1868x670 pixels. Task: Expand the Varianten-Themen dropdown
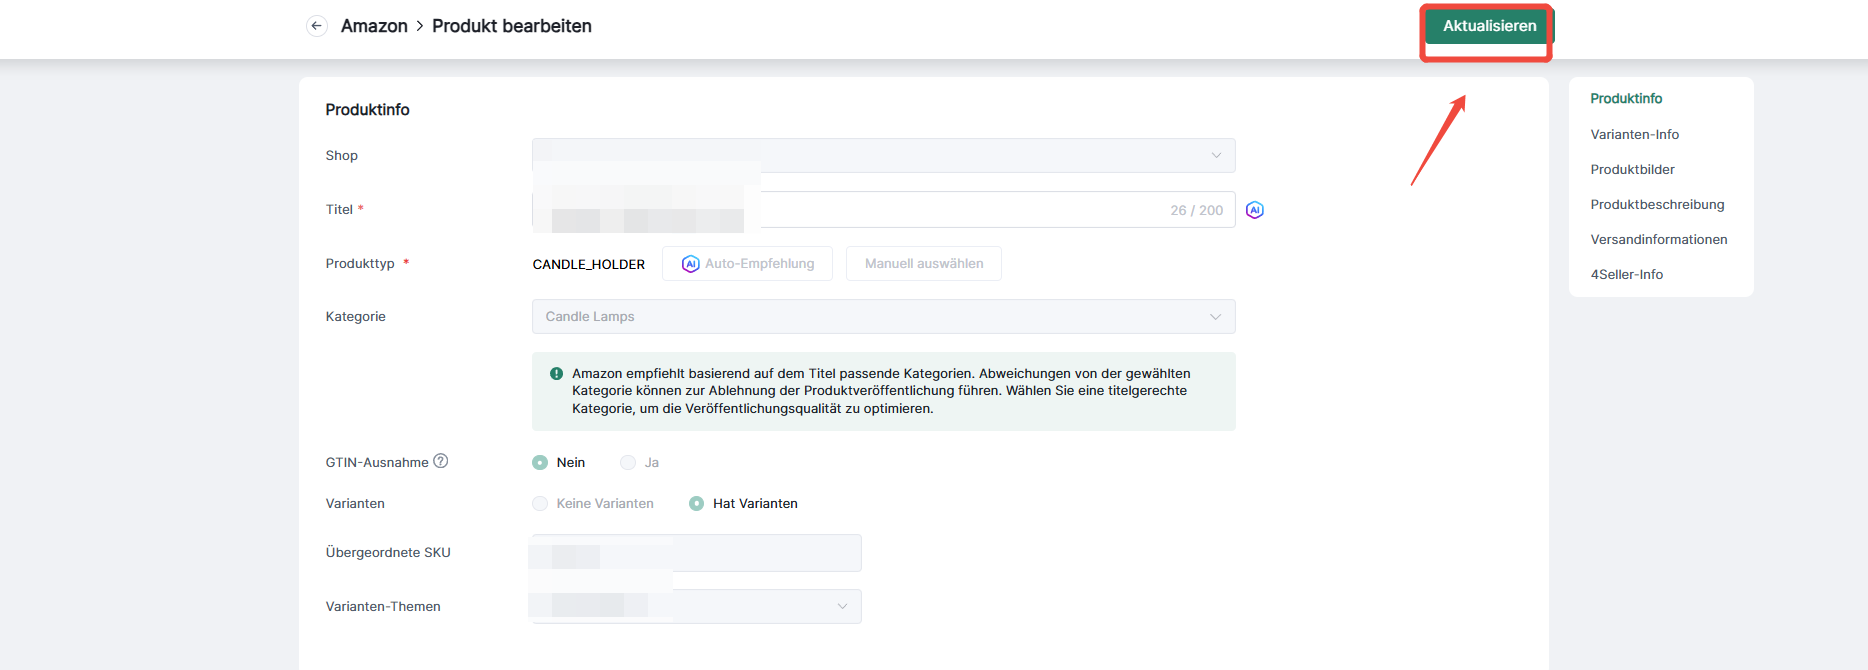point(697,606)
